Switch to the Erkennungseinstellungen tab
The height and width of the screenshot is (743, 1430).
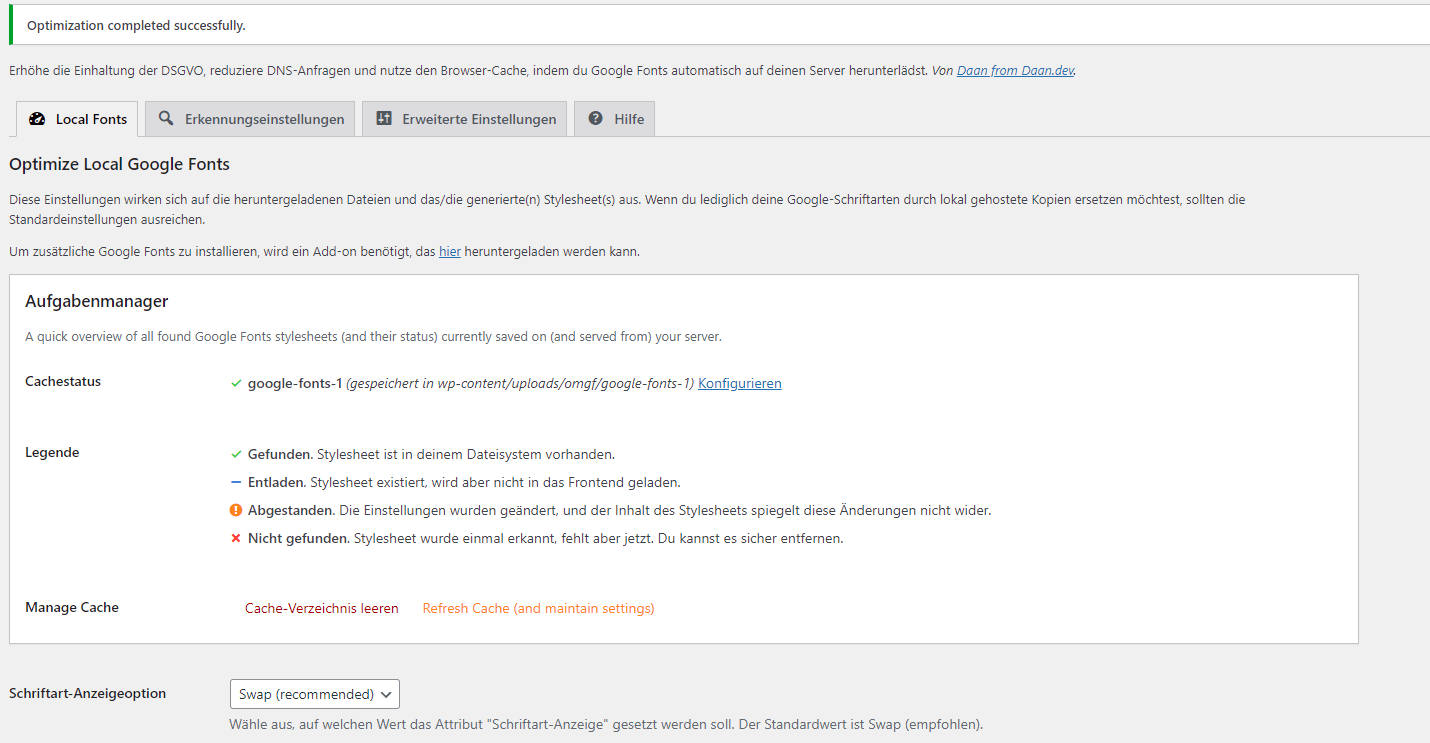[x=263, y=119]
